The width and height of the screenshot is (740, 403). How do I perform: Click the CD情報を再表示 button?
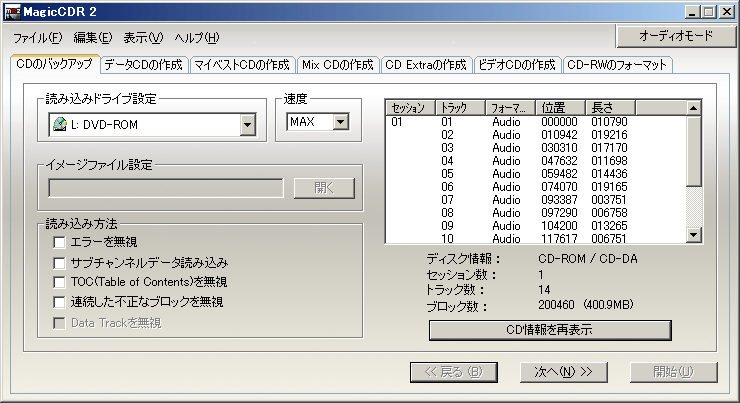[550, 330]
